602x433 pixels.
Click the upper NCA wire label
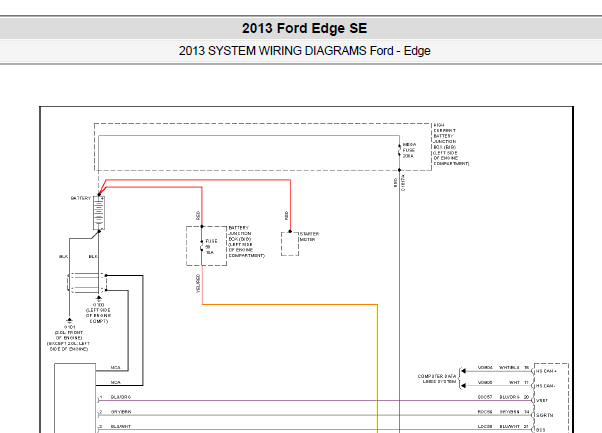pyautogui.click(x=116, y=367)
